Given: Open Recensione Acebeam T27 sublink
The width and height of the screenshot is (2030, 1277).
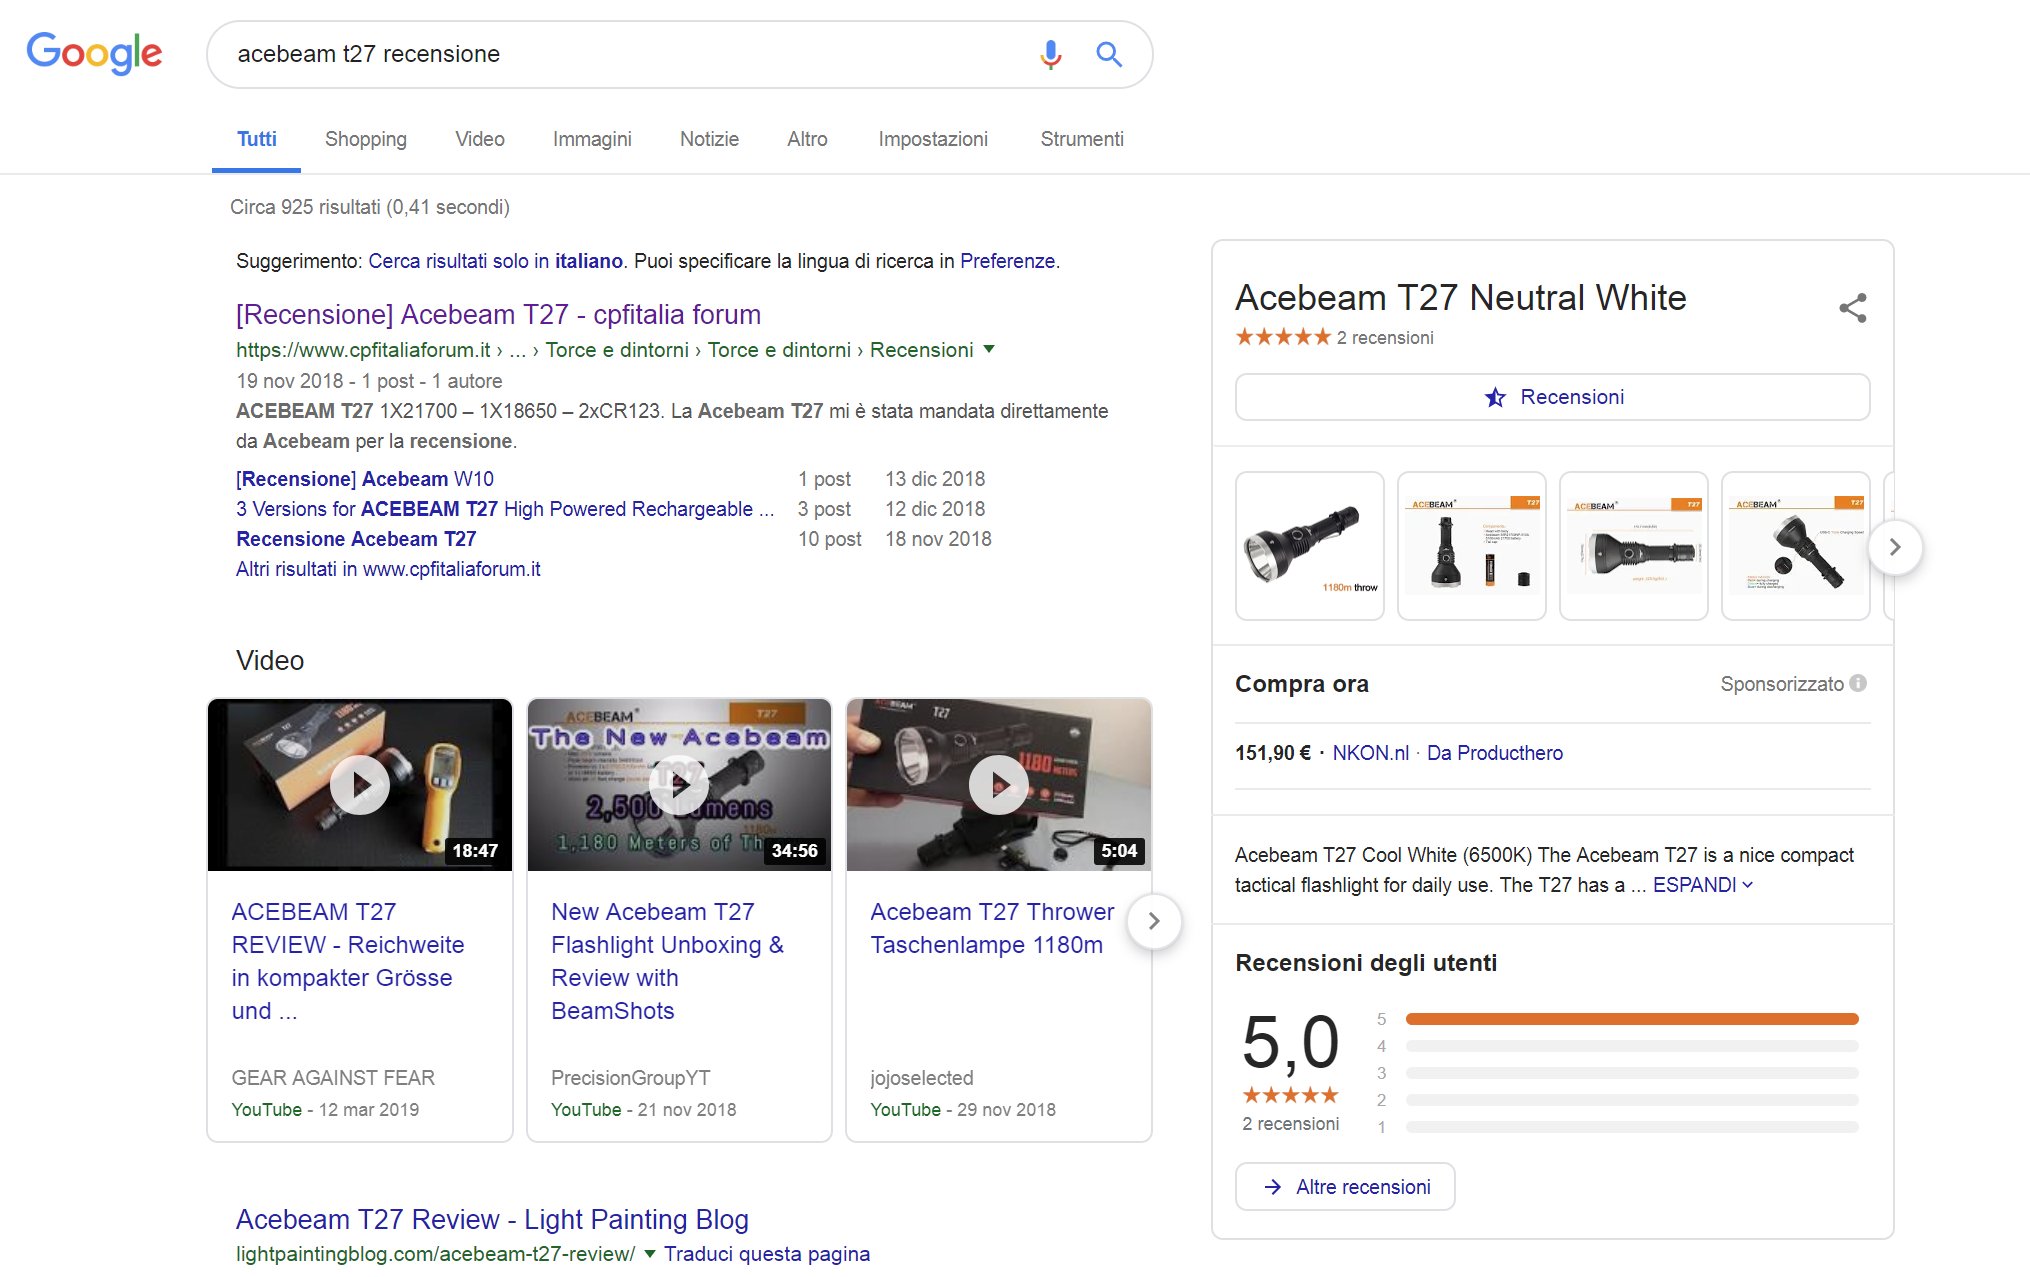Looking at the screenshot, I should (356, 539).
